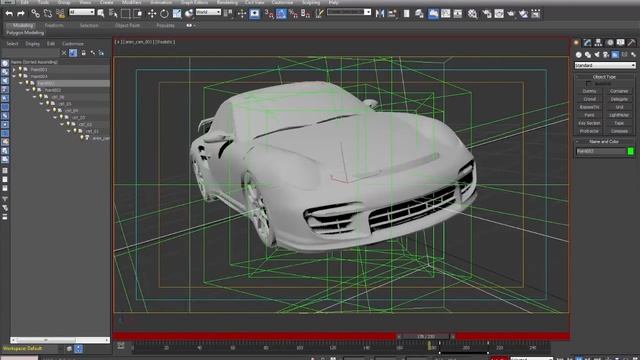Activate the Select and Scale tool
The height and width of the screenshot is (360, 640).
click(x=177, y=14)
